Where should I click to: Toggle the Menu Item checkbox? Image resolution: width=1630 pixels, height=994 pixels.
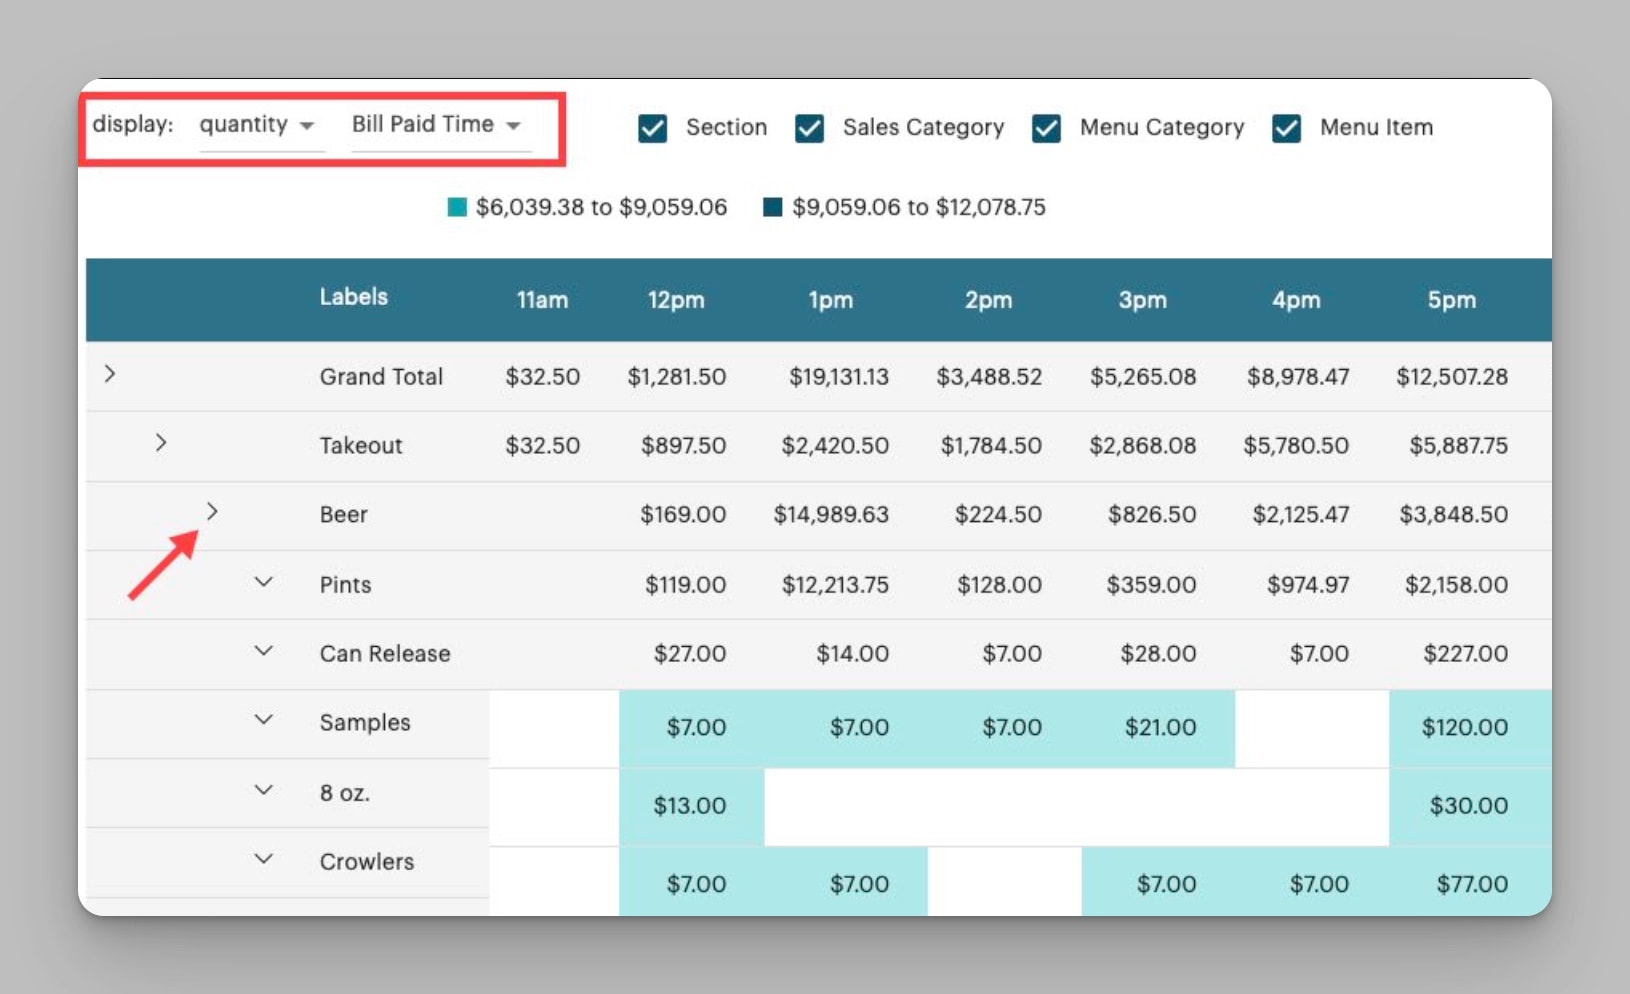click(1286, 128)
